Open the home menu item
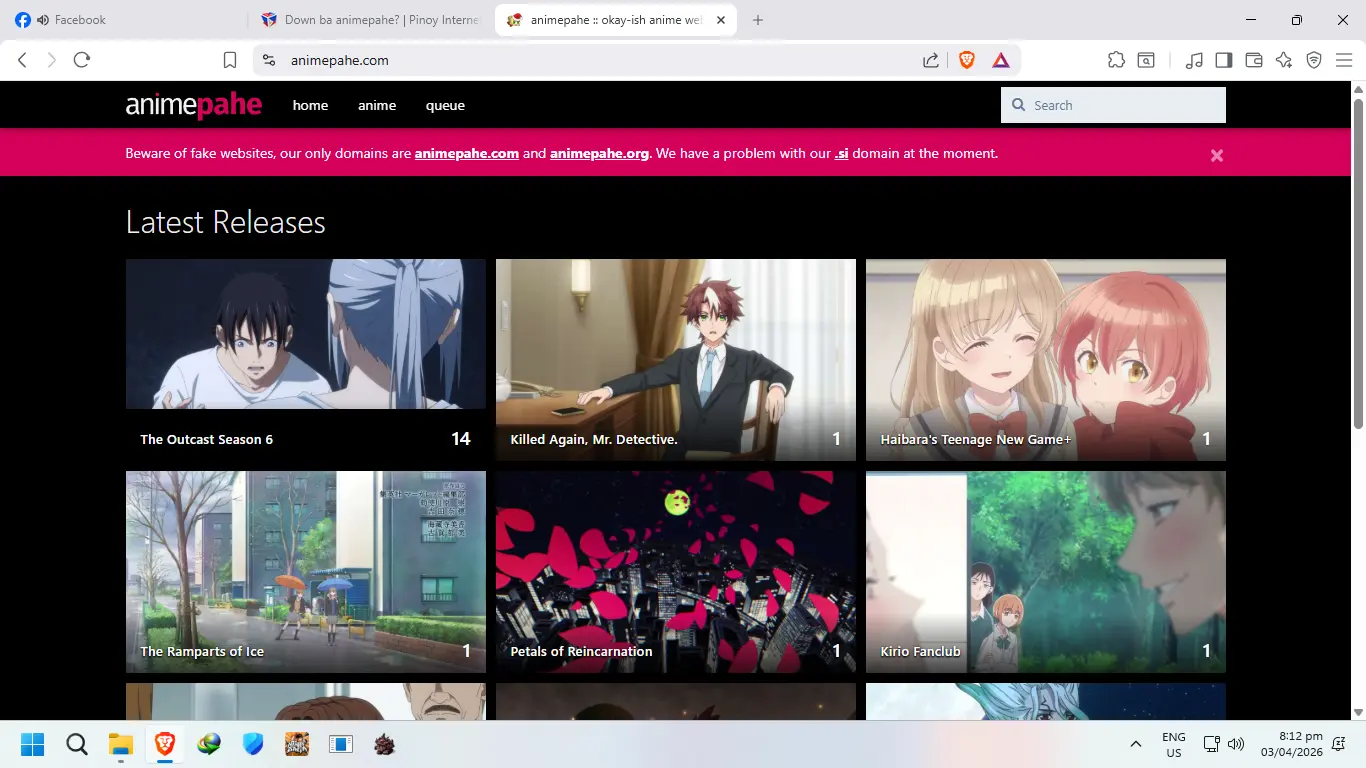 (310, 105)
